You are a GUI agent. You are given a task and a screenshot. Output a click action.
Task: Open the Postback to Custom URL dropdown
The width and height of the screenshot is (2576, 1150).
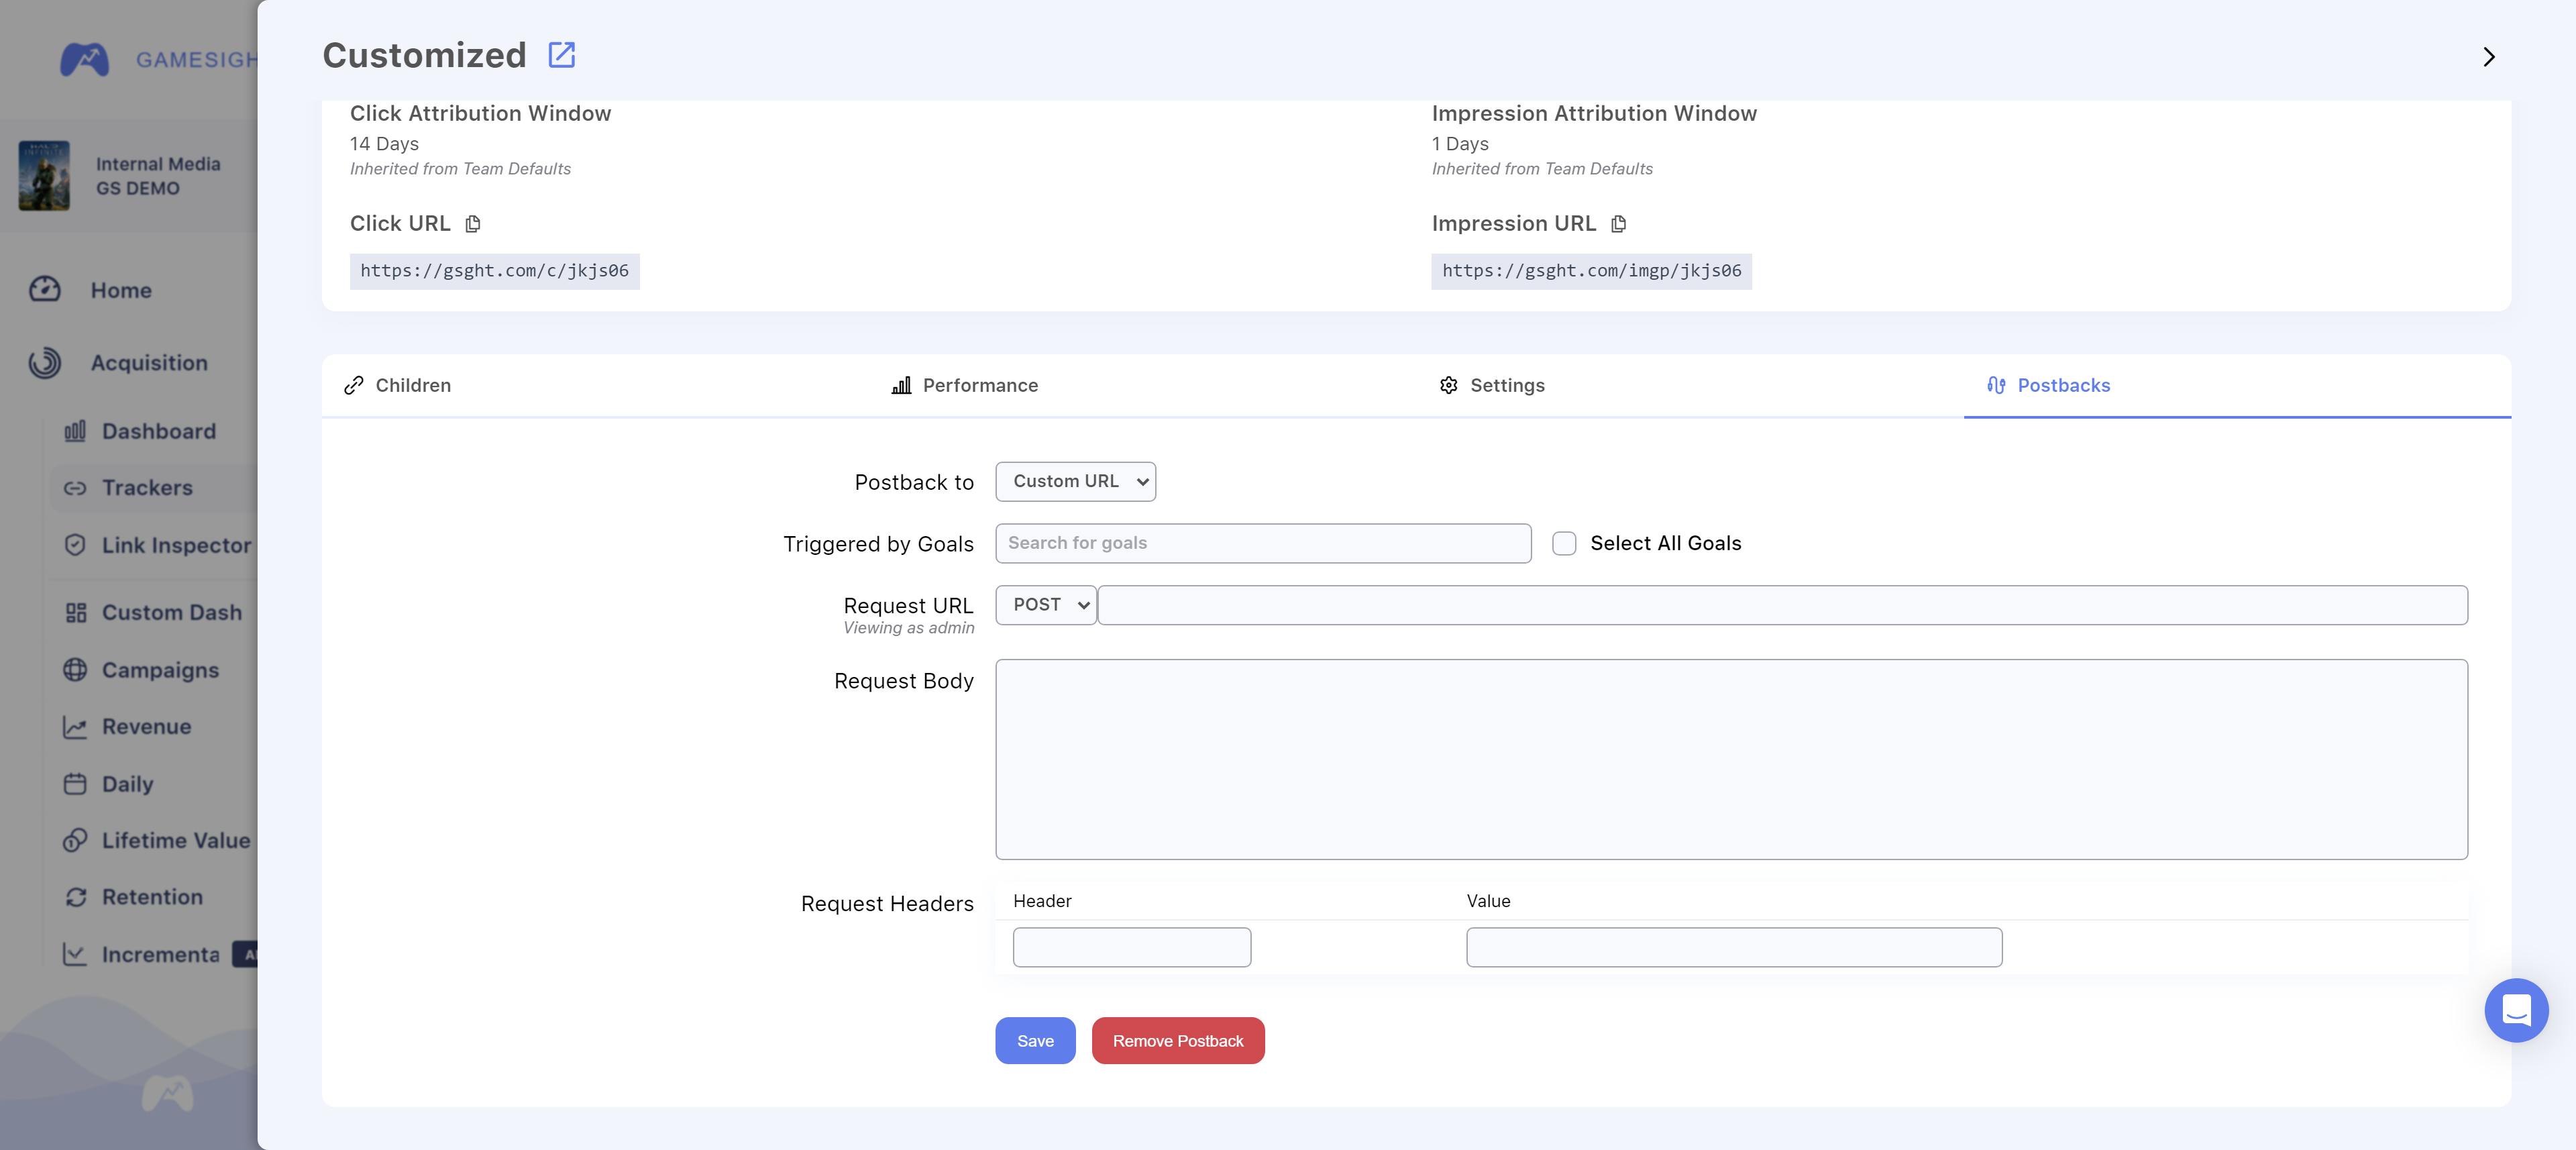point(1075,482)
